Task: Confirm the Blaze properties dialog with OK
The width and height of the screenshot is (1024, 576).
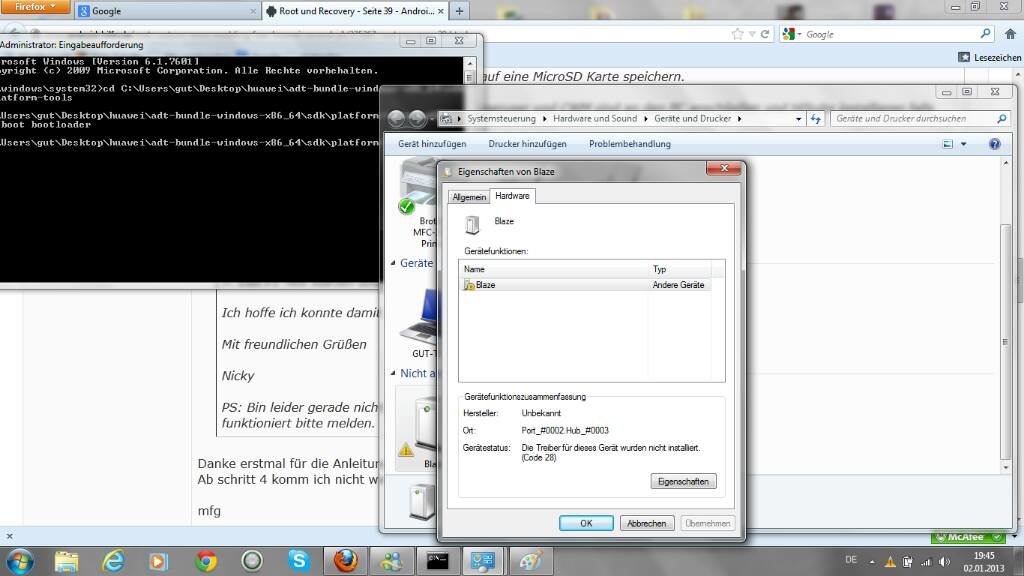Action: coord(586,523)
